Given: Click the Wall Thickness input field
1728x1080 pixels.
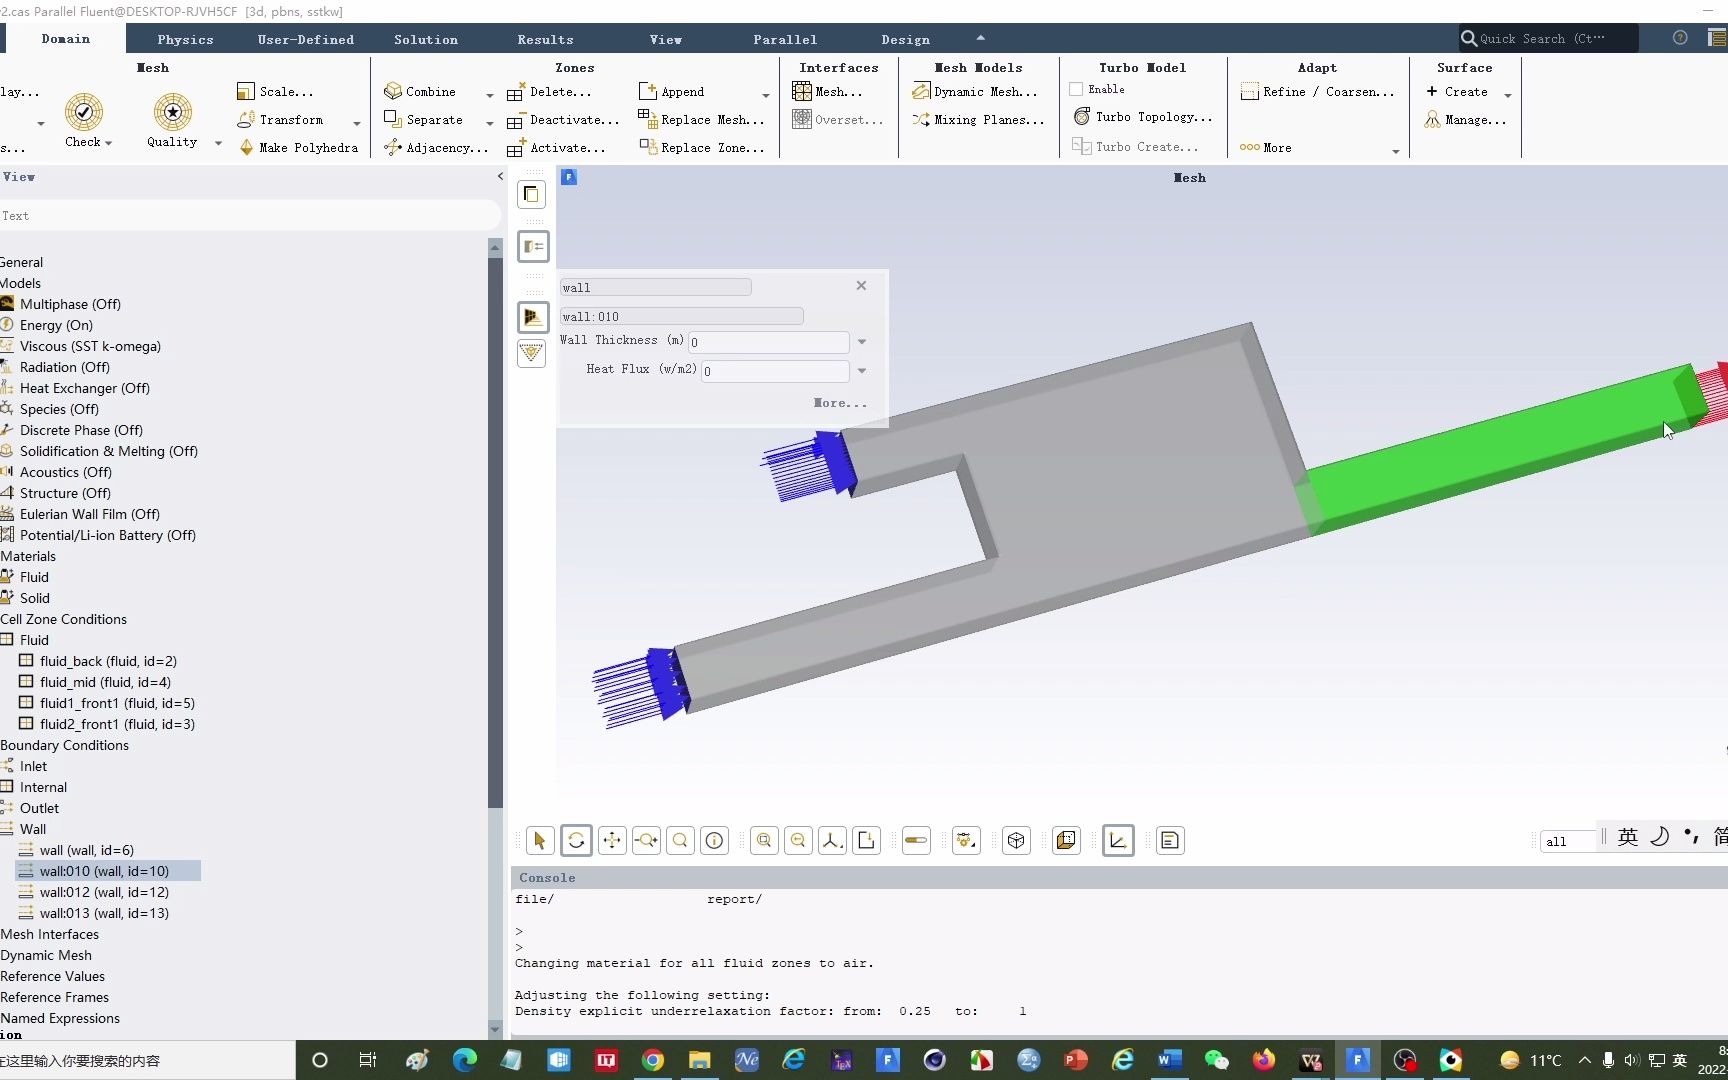Looking at the screenshot, I should point(768,342).
